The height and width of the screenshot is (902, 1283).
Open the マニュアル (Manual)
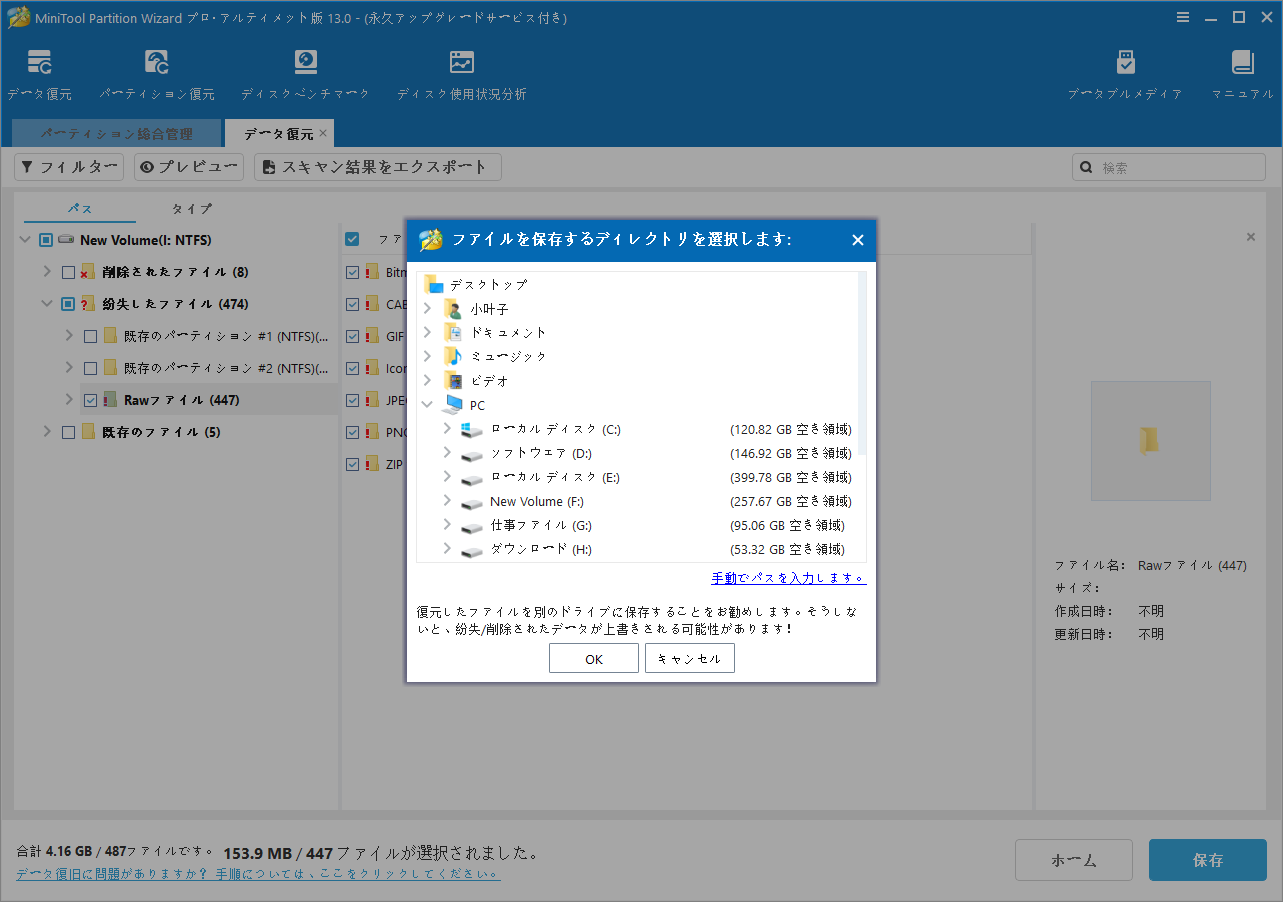point(1242,72)
